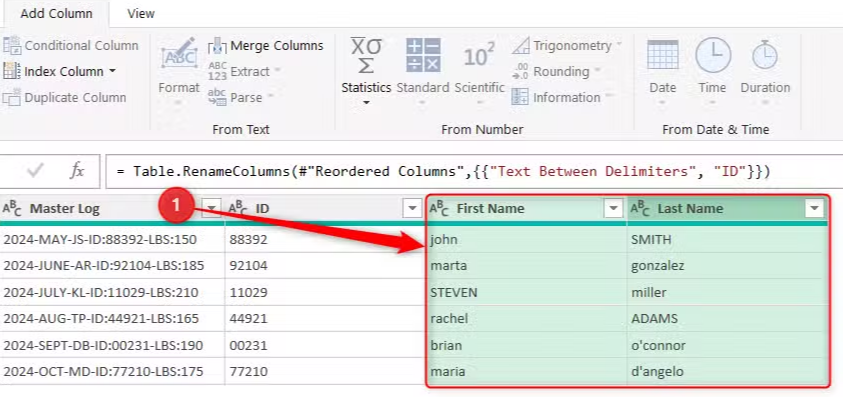Image resolution: width=843 pixels, height=397 pixels.
Task: Click the Duration stopwatch icon
Action: pos(765,55)
